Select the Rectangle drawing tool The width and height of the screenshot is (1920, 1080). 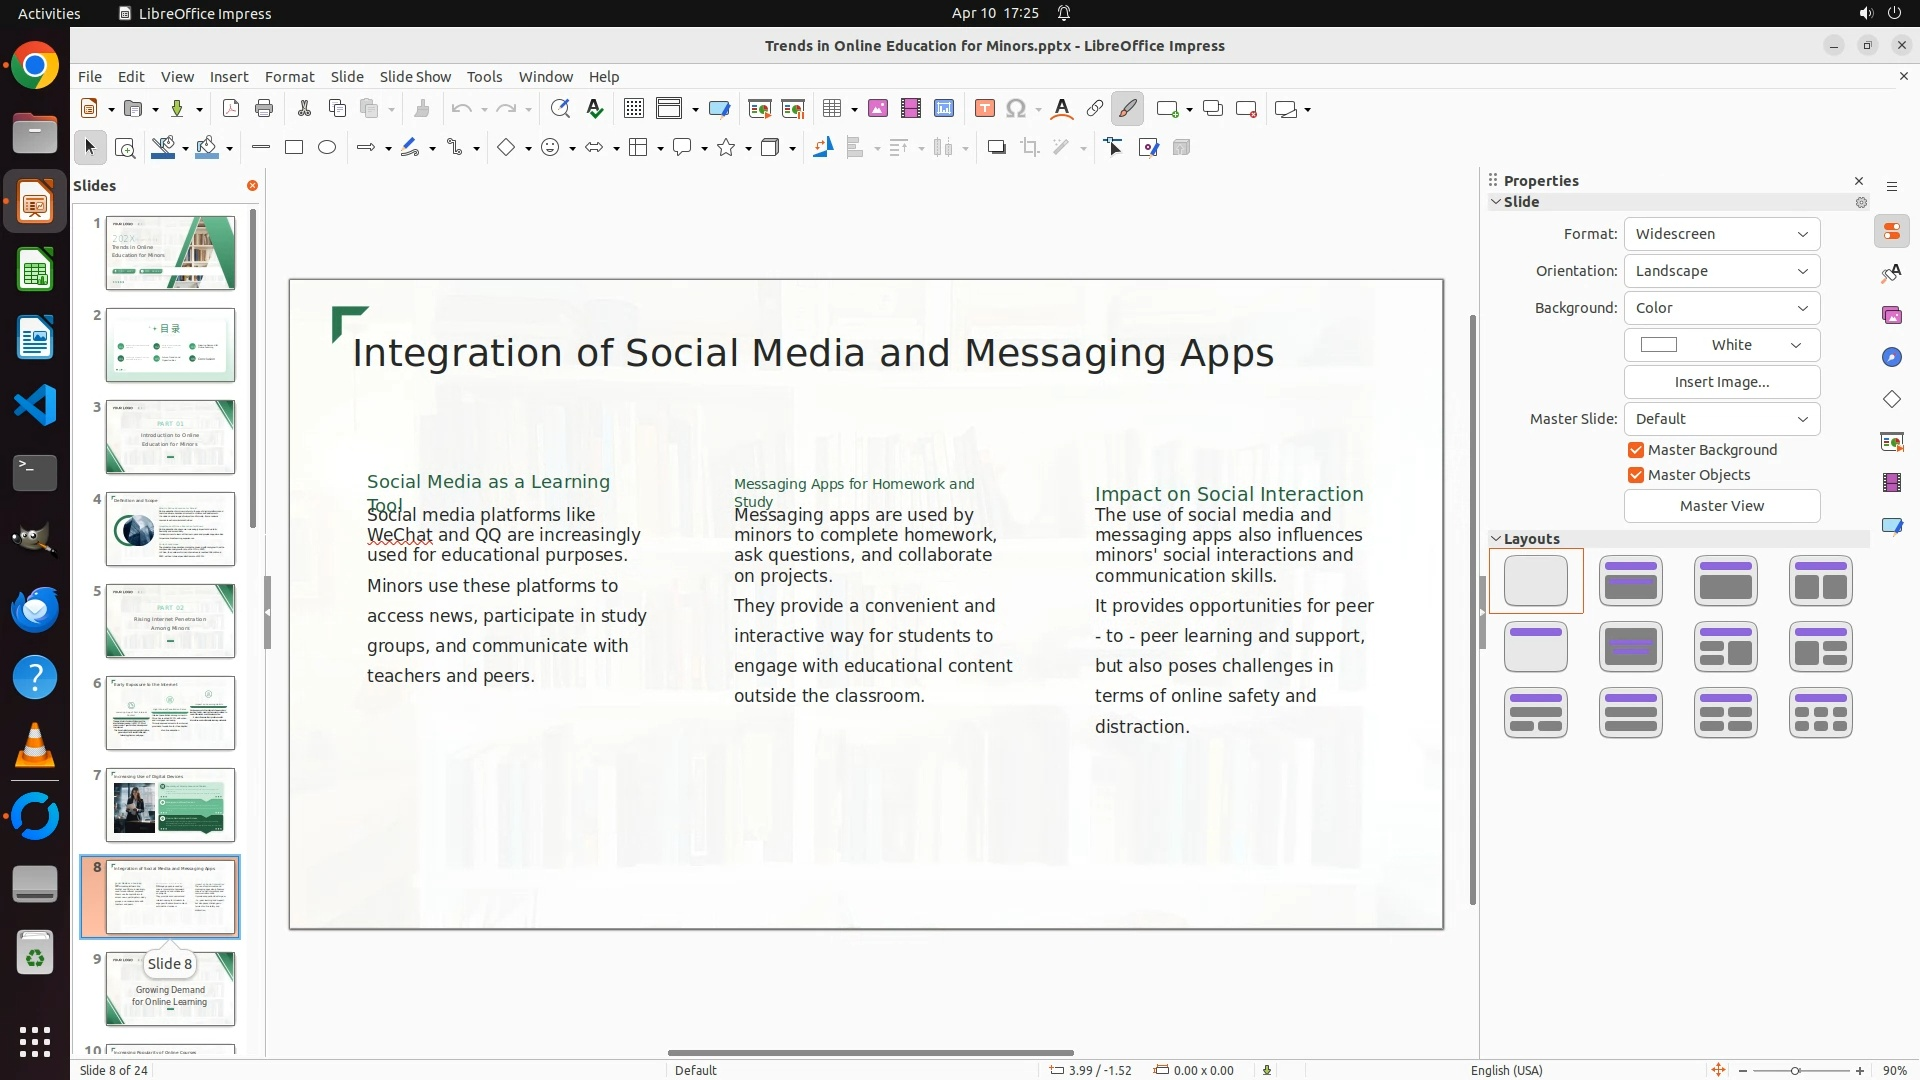[x=294, y=148]
